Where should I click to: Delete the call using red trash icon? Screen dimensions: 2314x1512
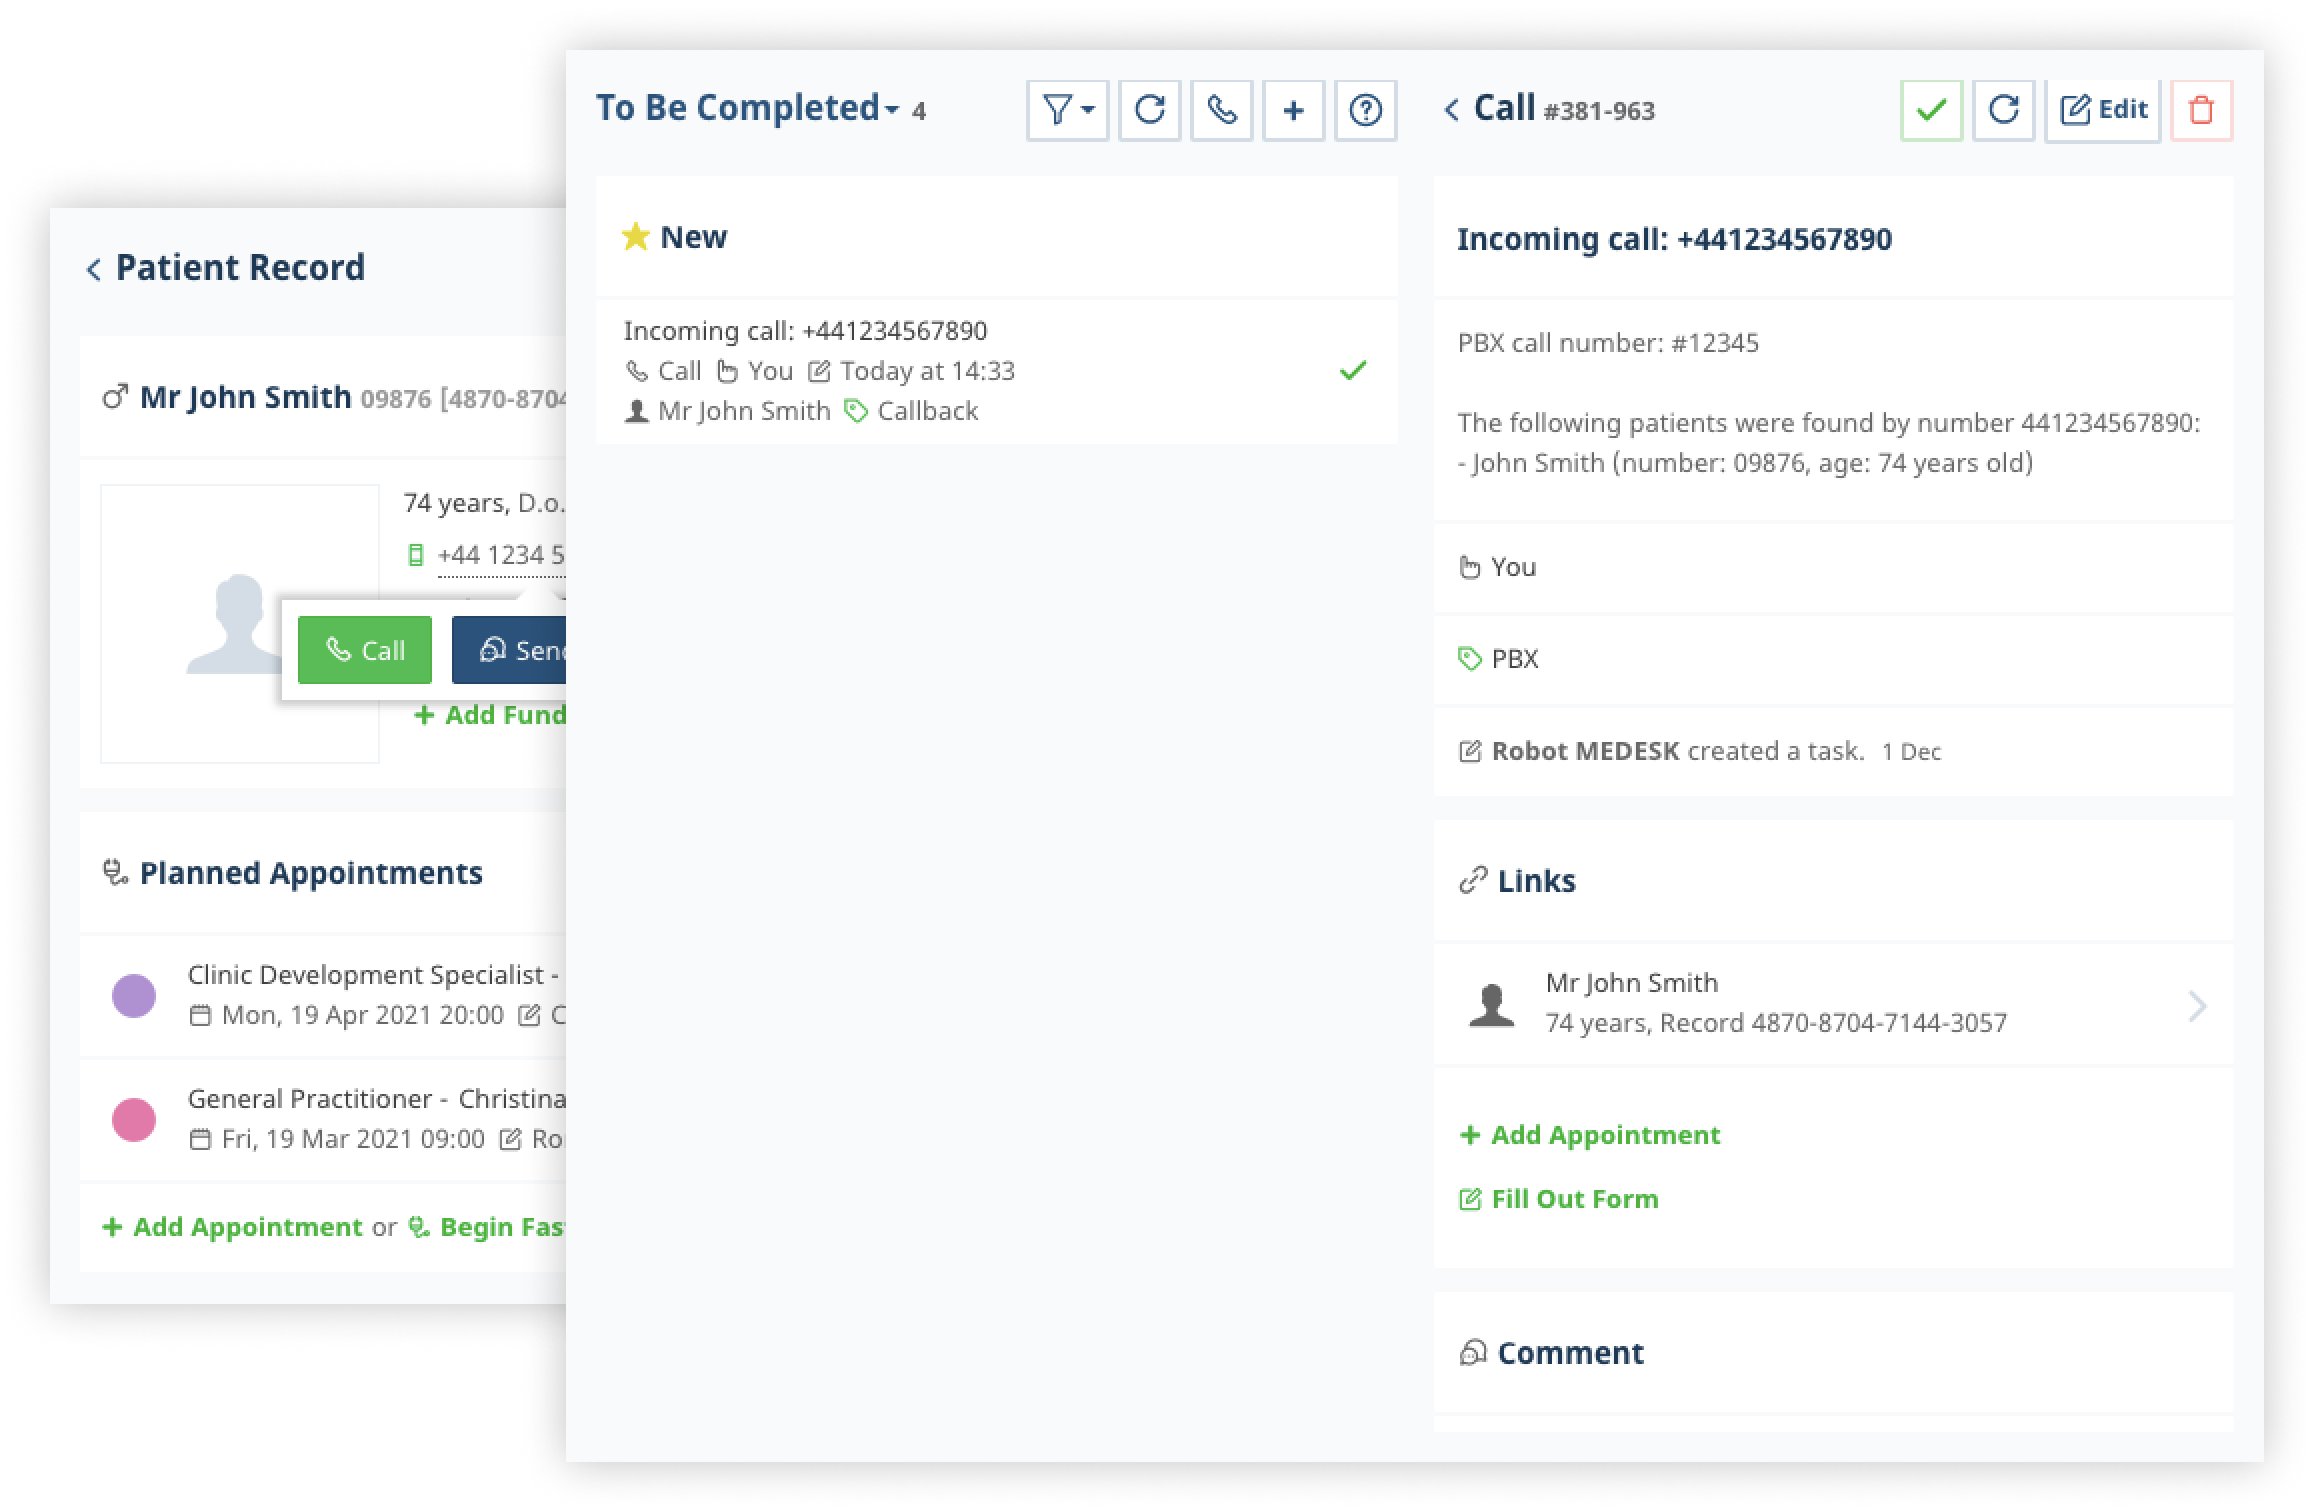point(2201,110)
